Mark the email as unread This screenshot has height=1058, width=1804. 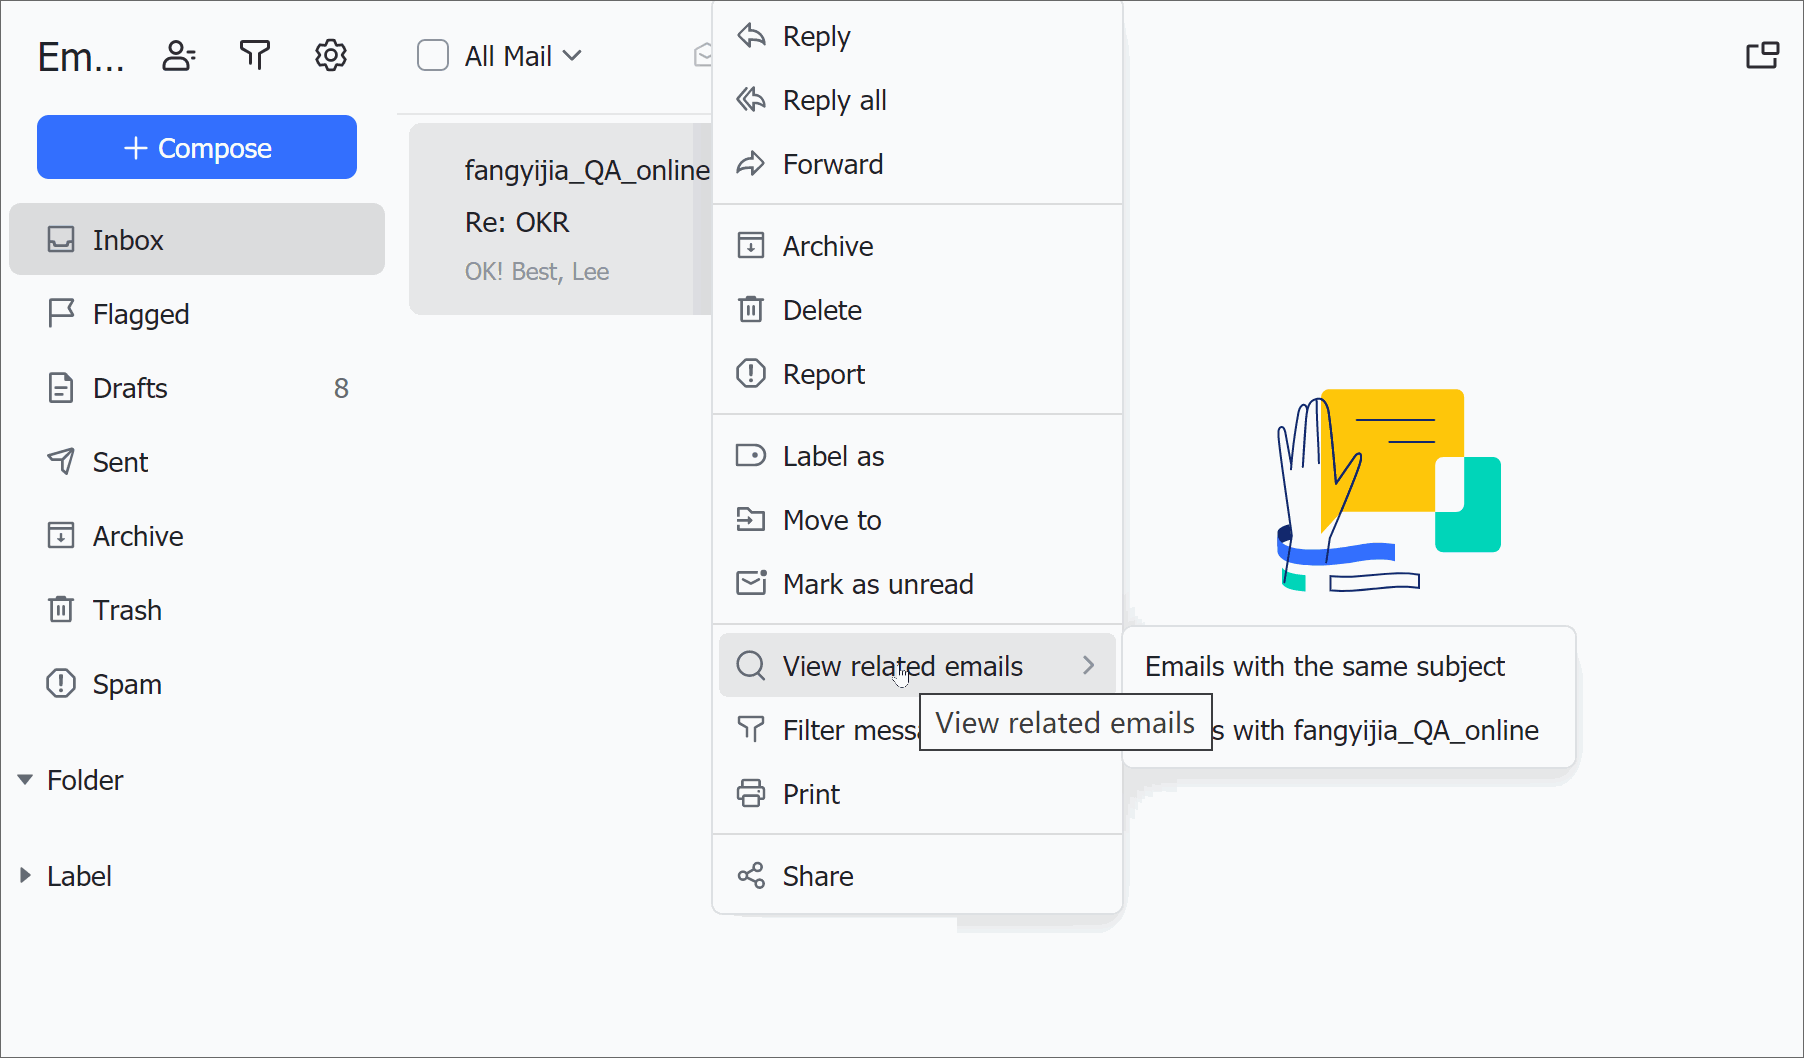click(878, 584)
